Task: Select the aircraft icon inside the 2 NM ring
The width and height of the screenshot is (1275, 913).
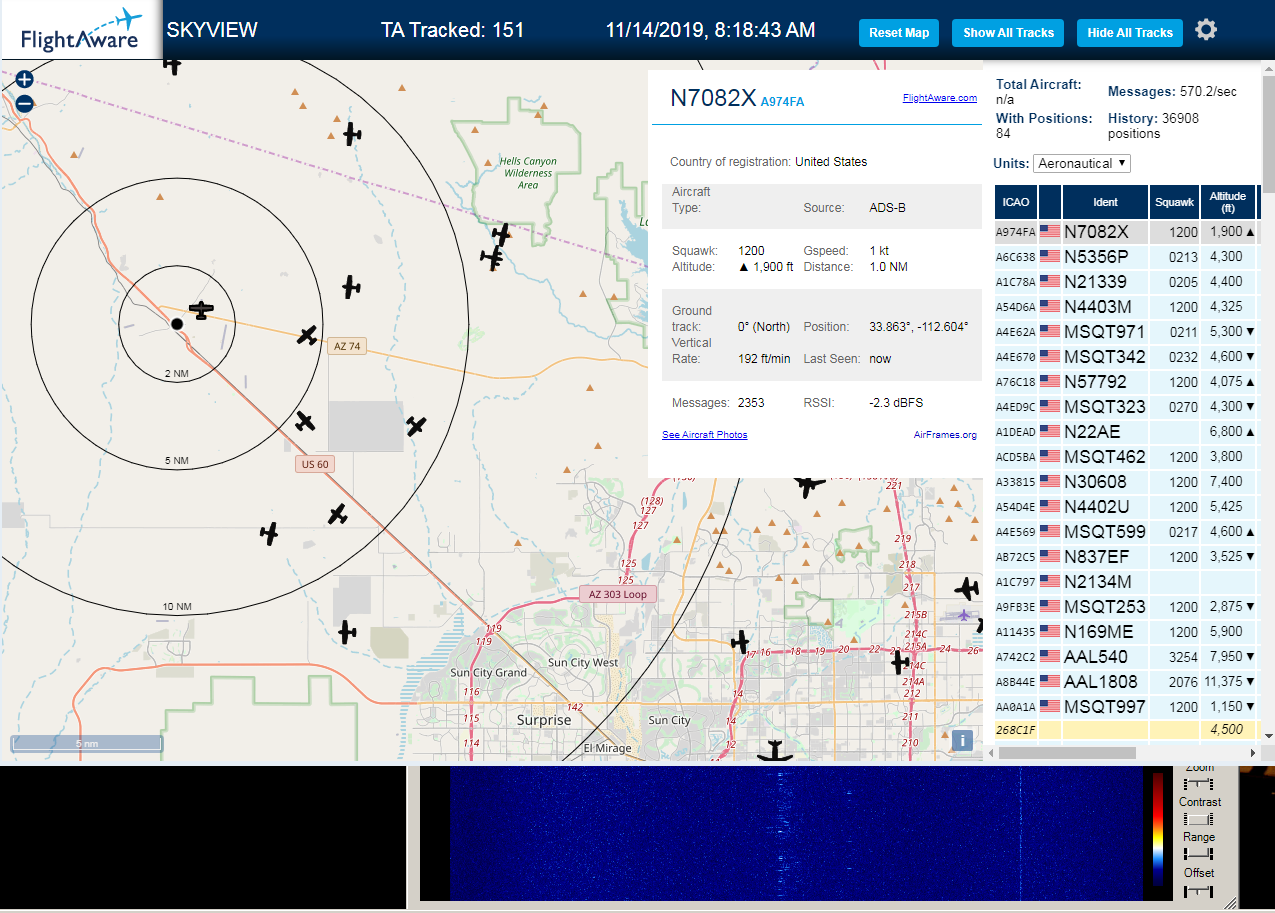Action: 202,310
